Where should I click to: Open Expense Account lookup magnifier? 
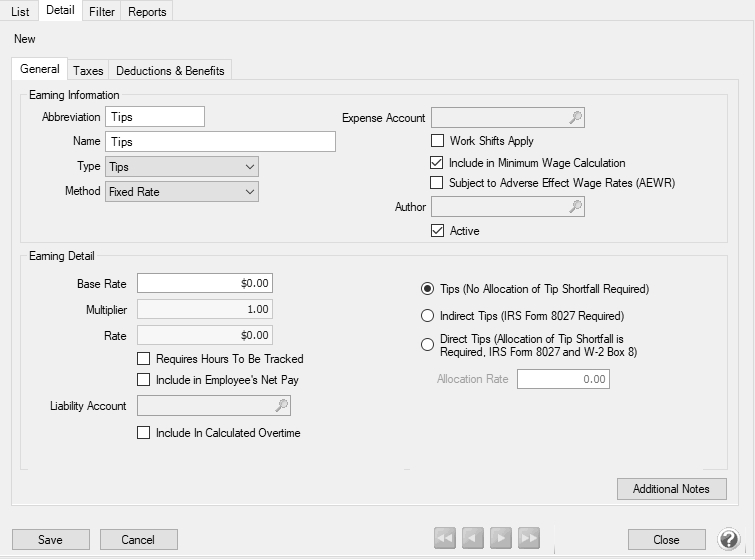(x=575, y=117)
